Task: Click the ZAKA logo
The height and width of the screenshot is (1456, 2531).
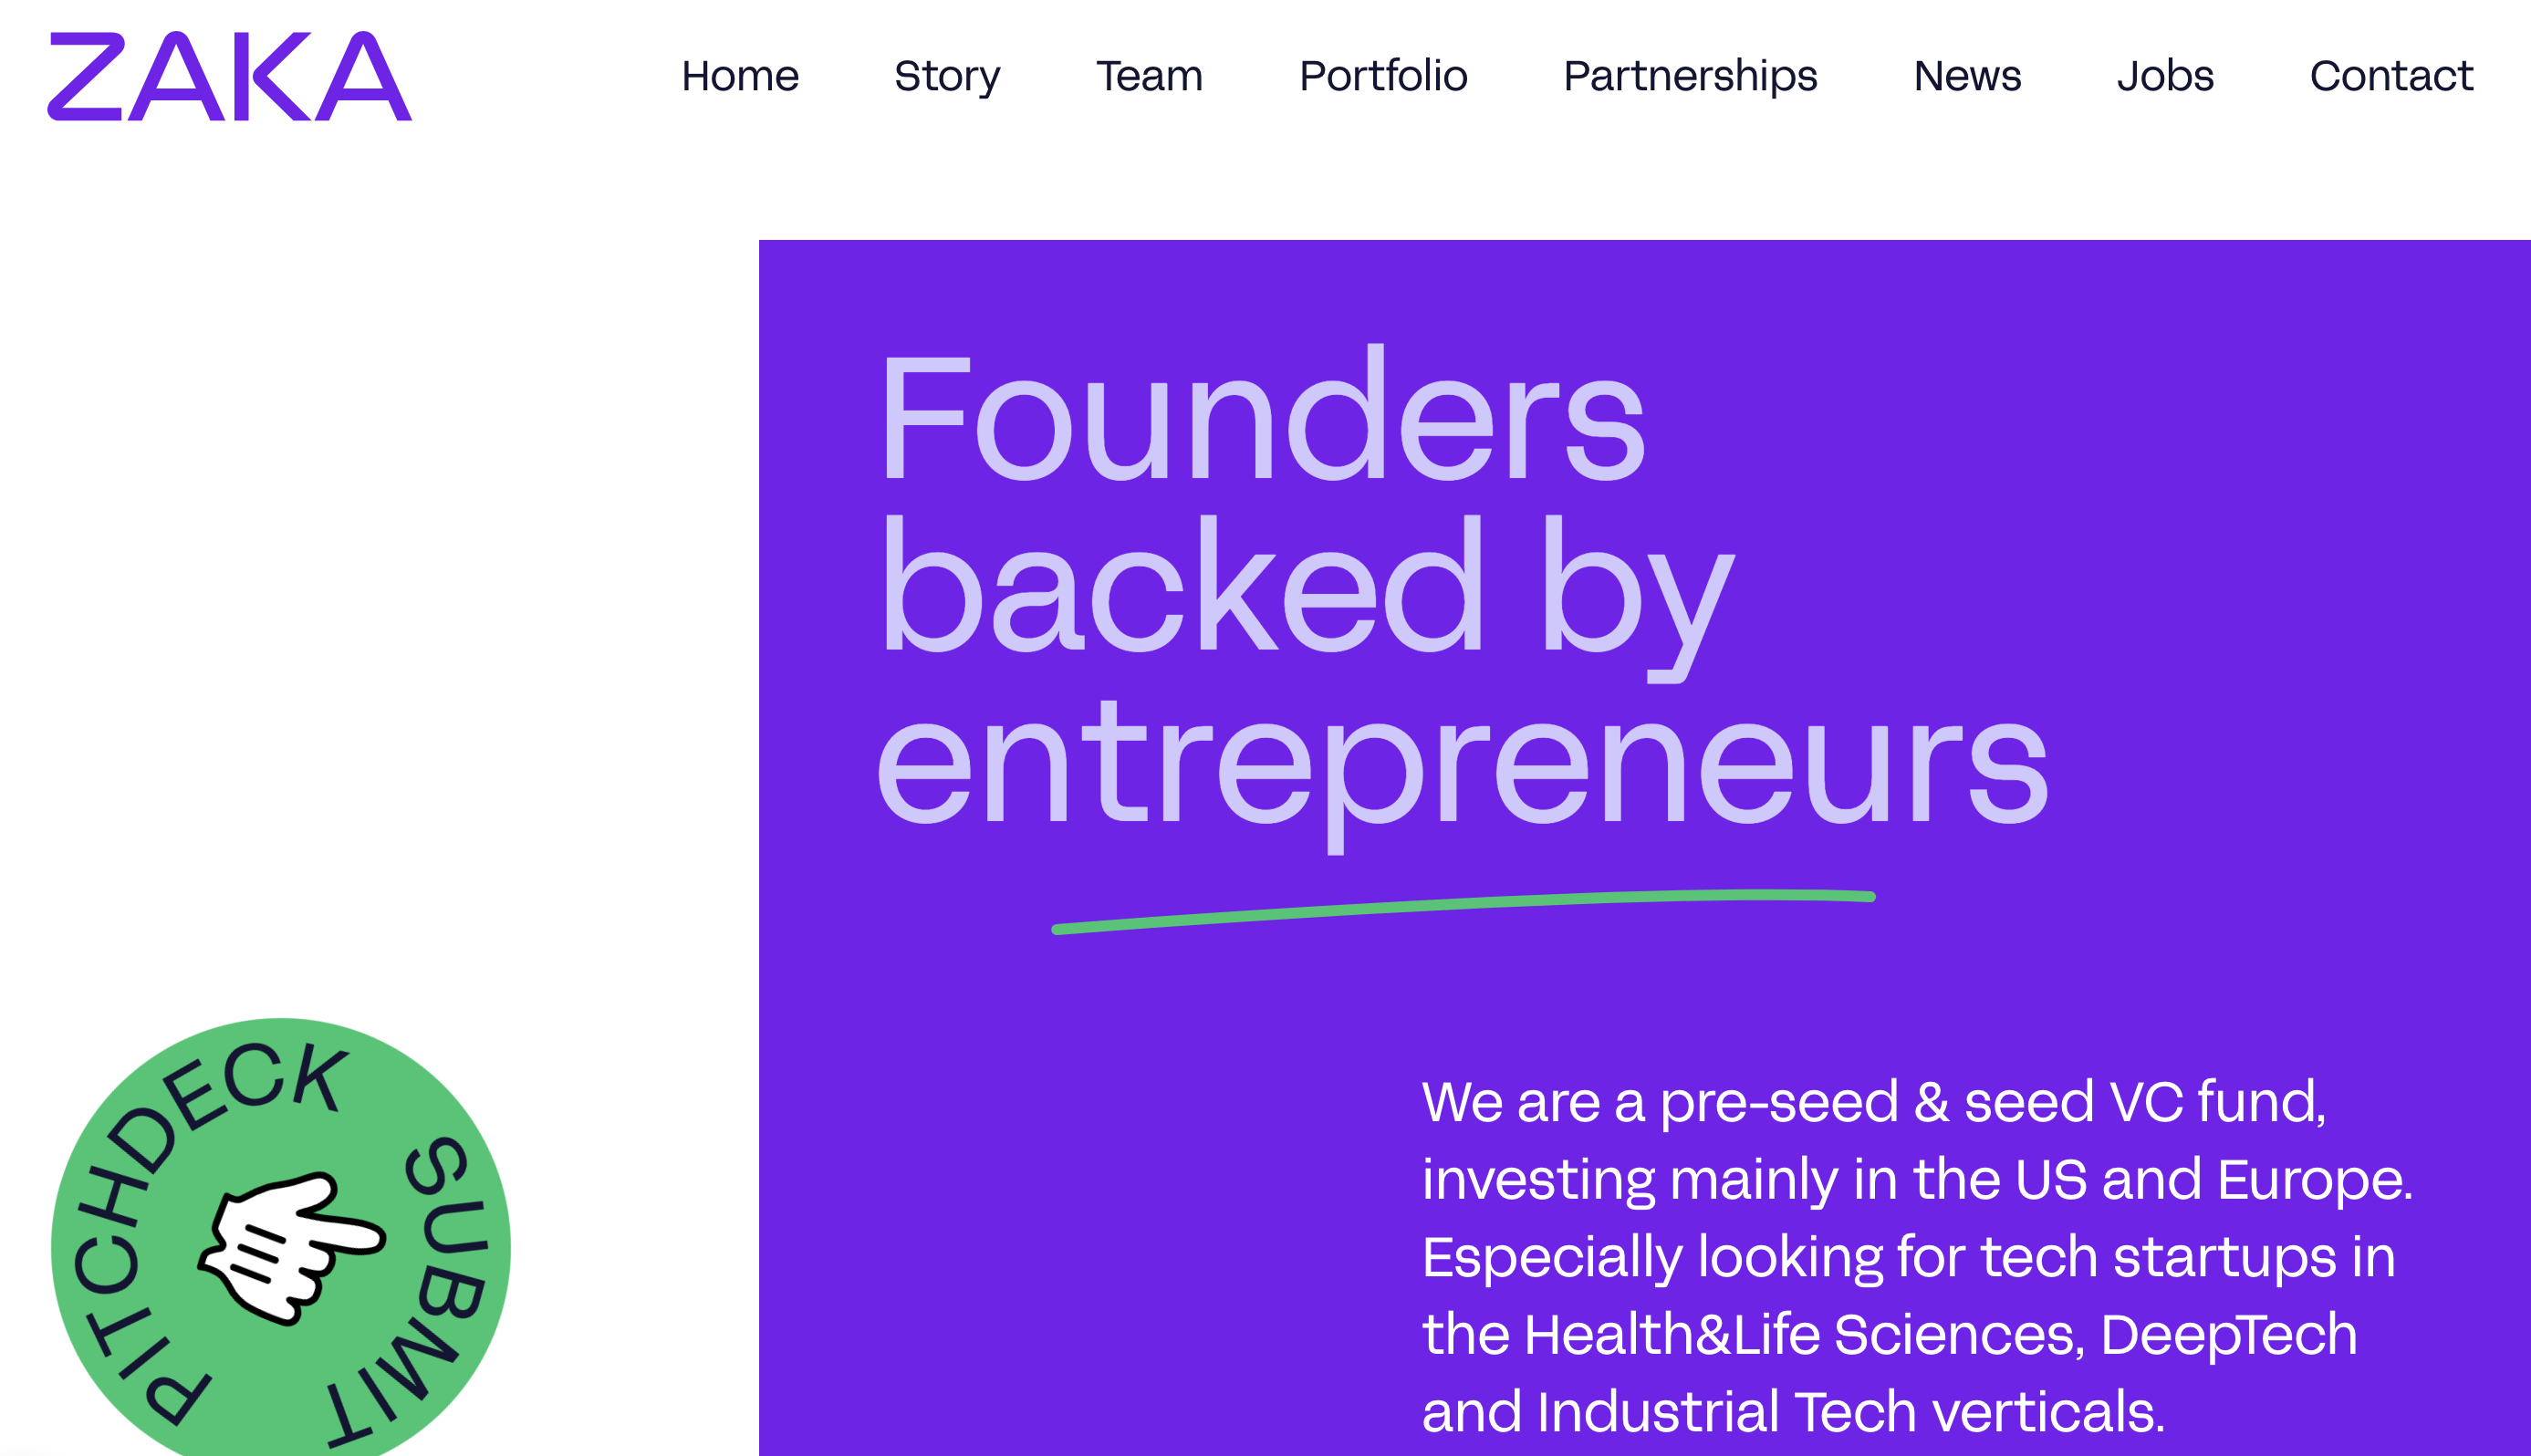Action: click(230, 76)
